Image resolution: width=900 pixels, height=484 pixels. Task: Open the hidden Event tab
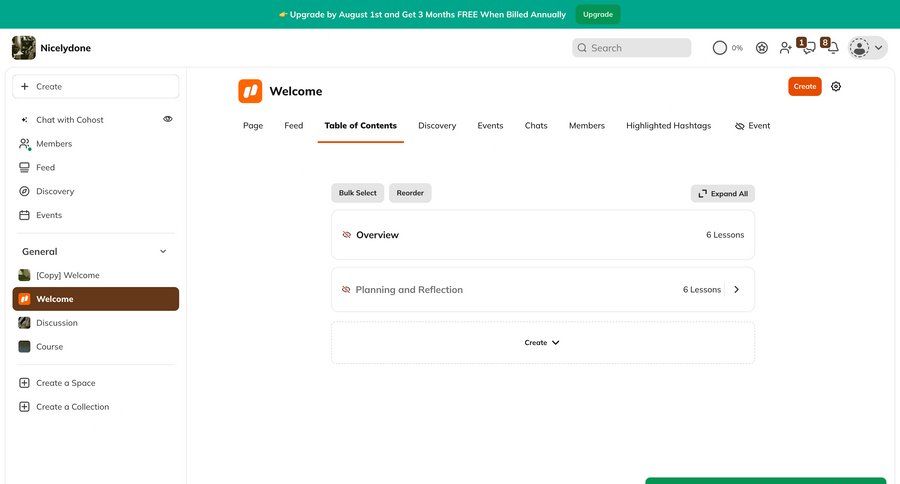coord(752,125)
